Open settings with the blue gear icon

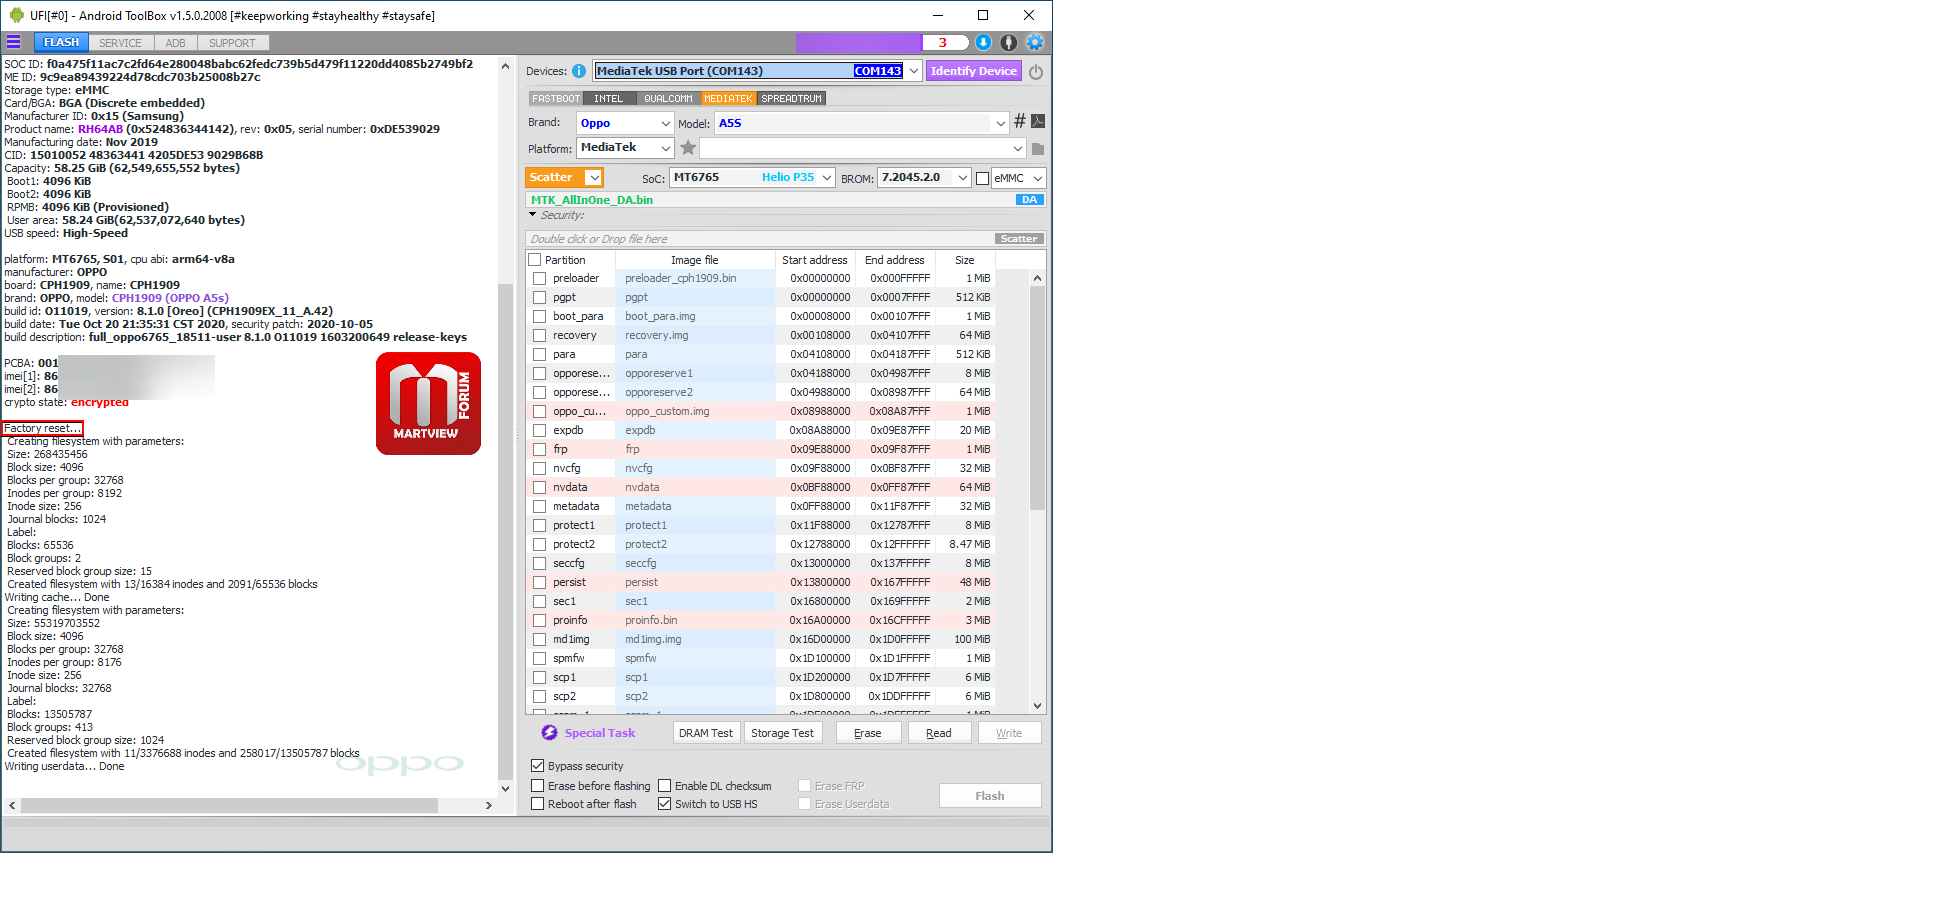pos(1035,42)
